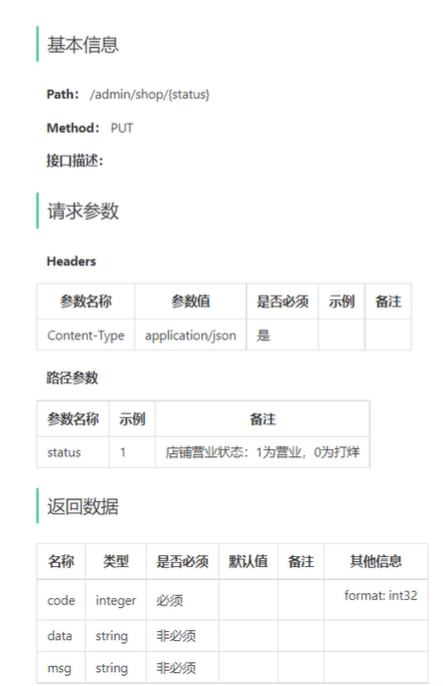Click the 备注 header in path params table
This screenshot has height=686, width=443.
point(262,419)
